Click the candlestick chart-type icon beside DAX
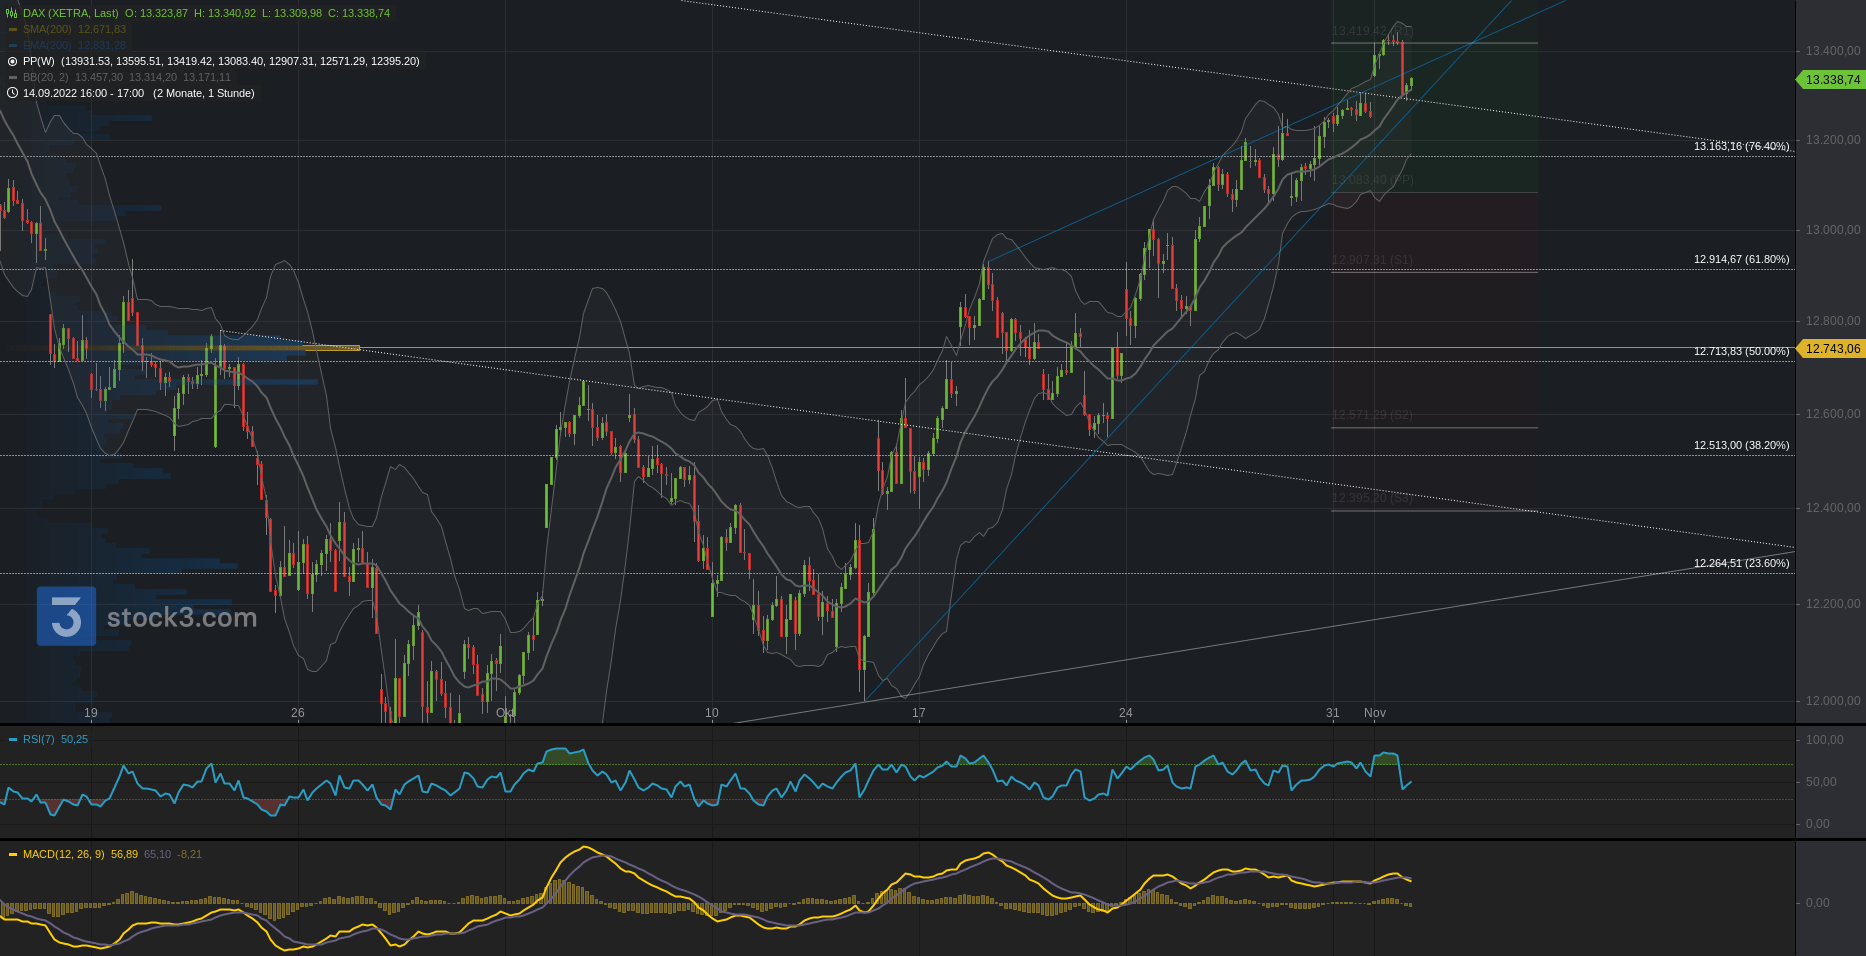 click(x=12, y=13)
